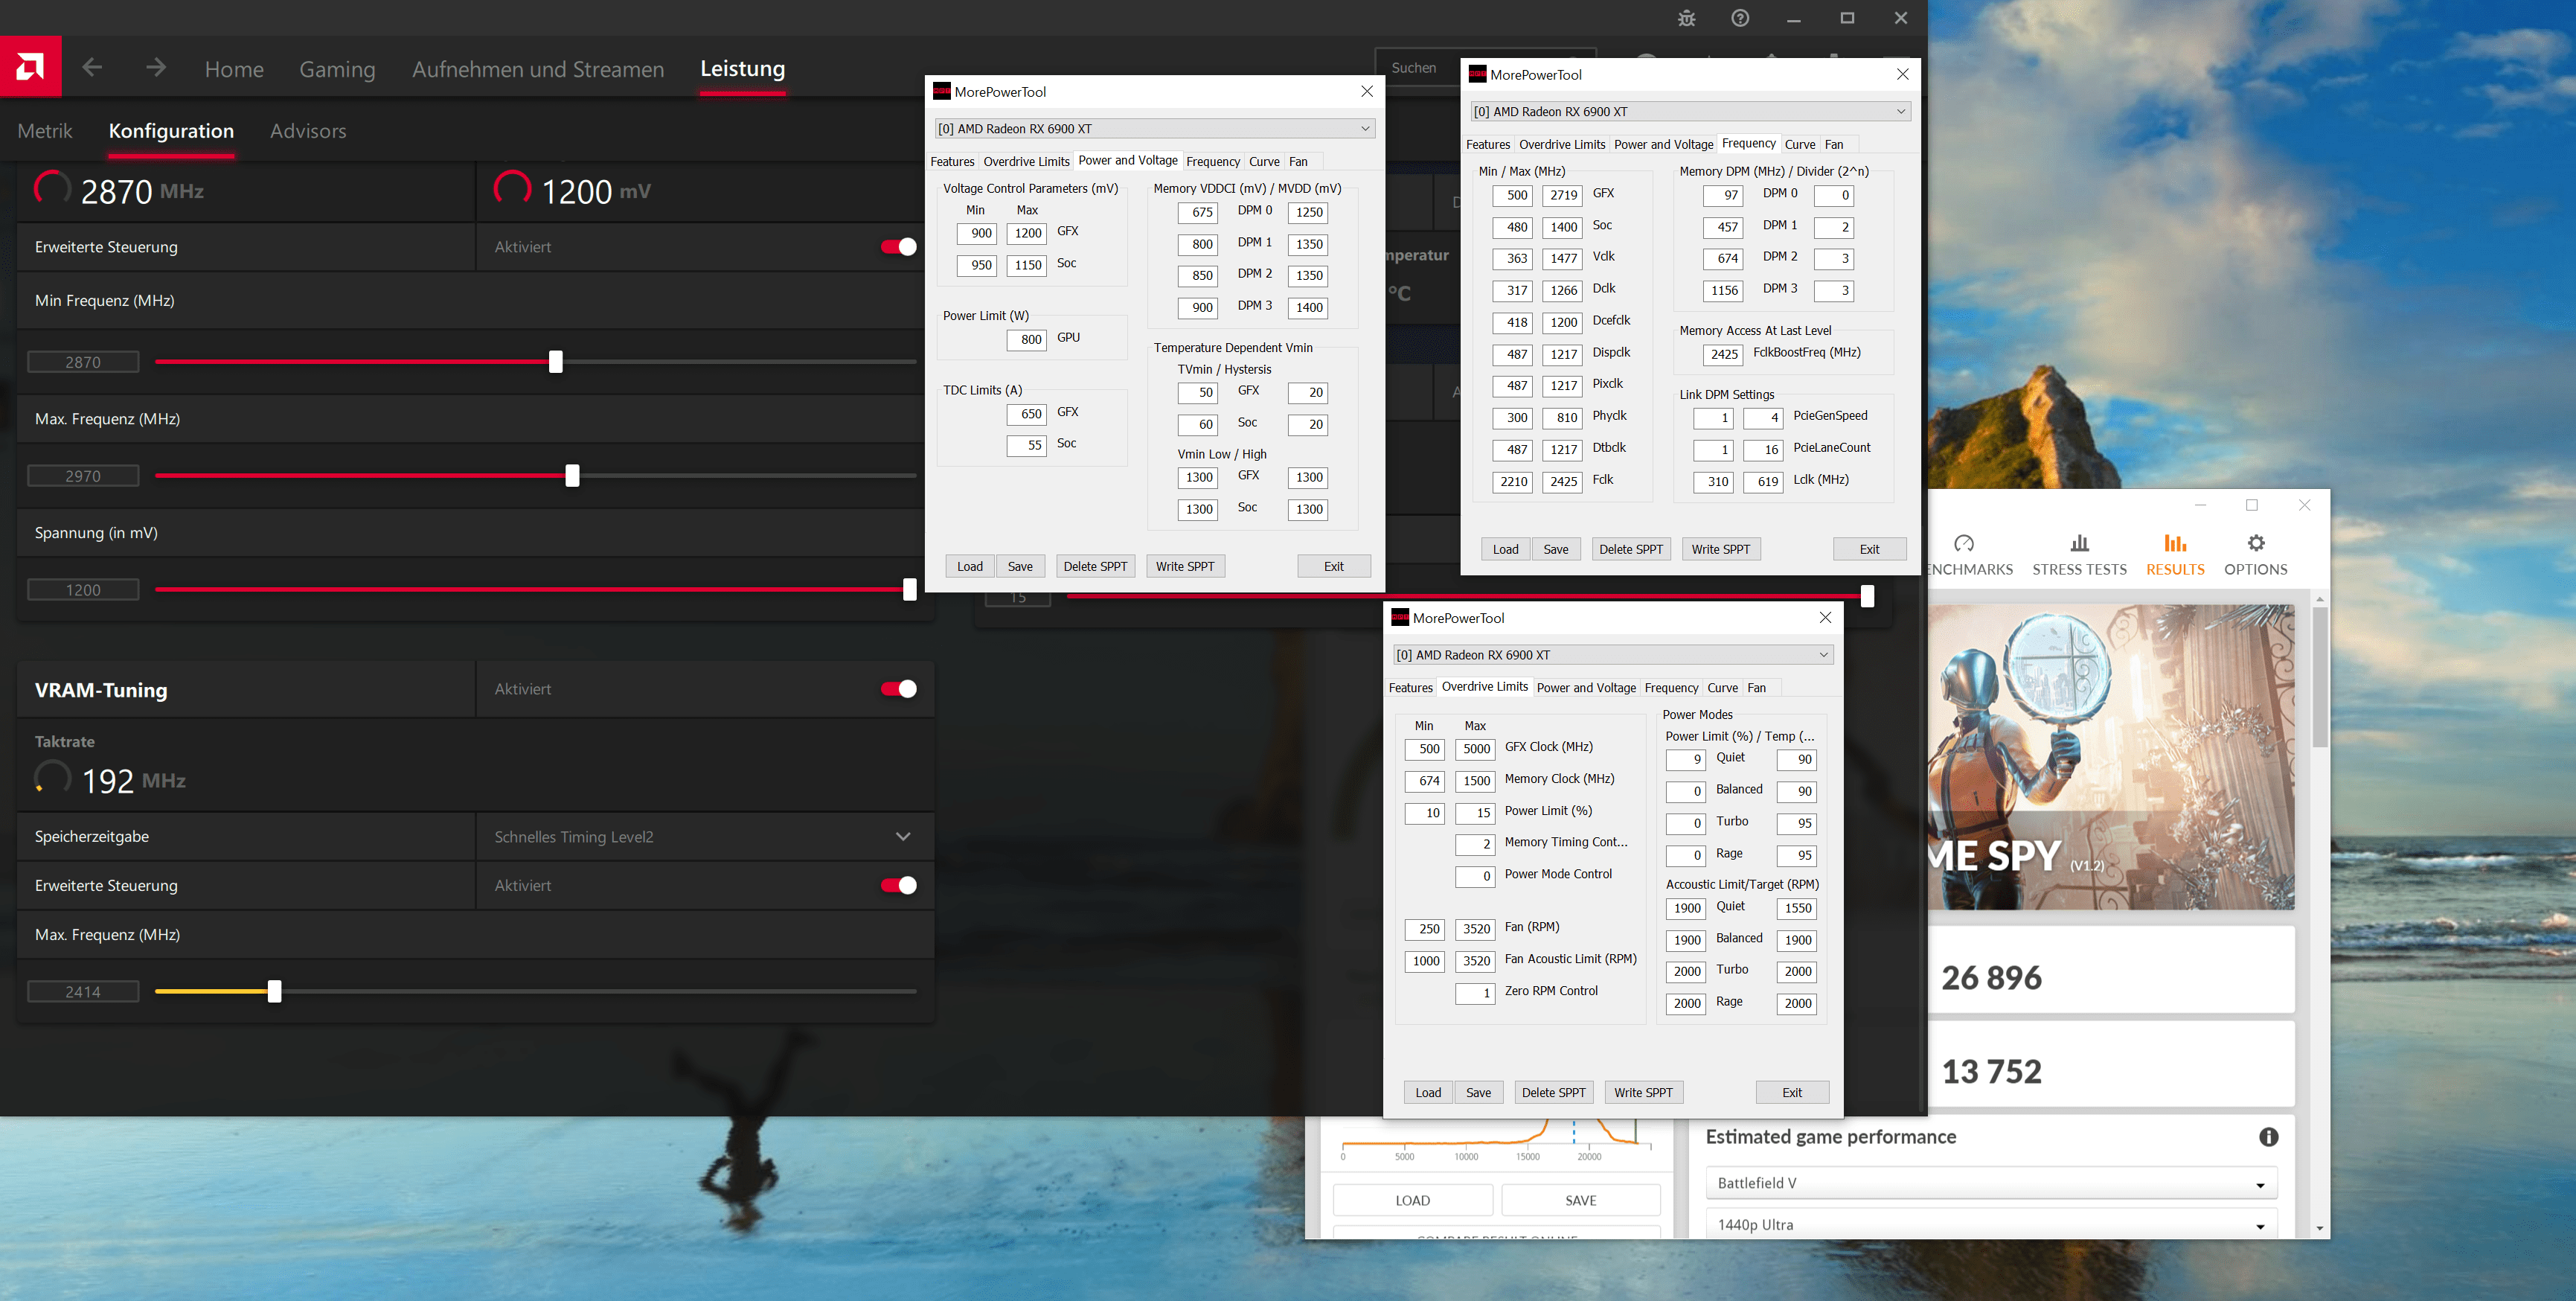Open GPU dropdown in Power and Voltage window
This screenshot has height=1301, width=2576.
[x=1155, y=128]
